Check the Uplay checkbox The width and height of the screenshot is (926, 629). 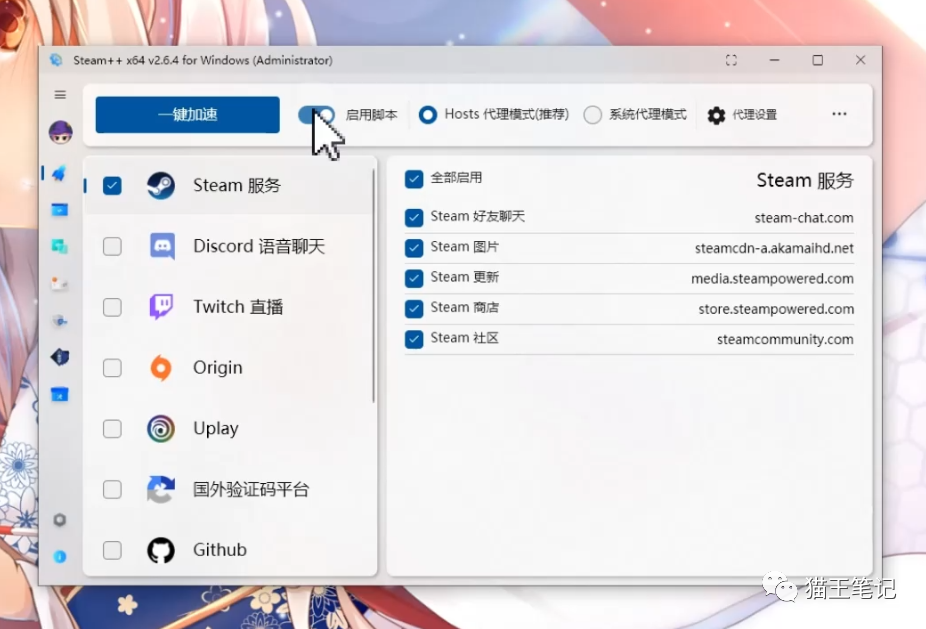click(112, 429)
